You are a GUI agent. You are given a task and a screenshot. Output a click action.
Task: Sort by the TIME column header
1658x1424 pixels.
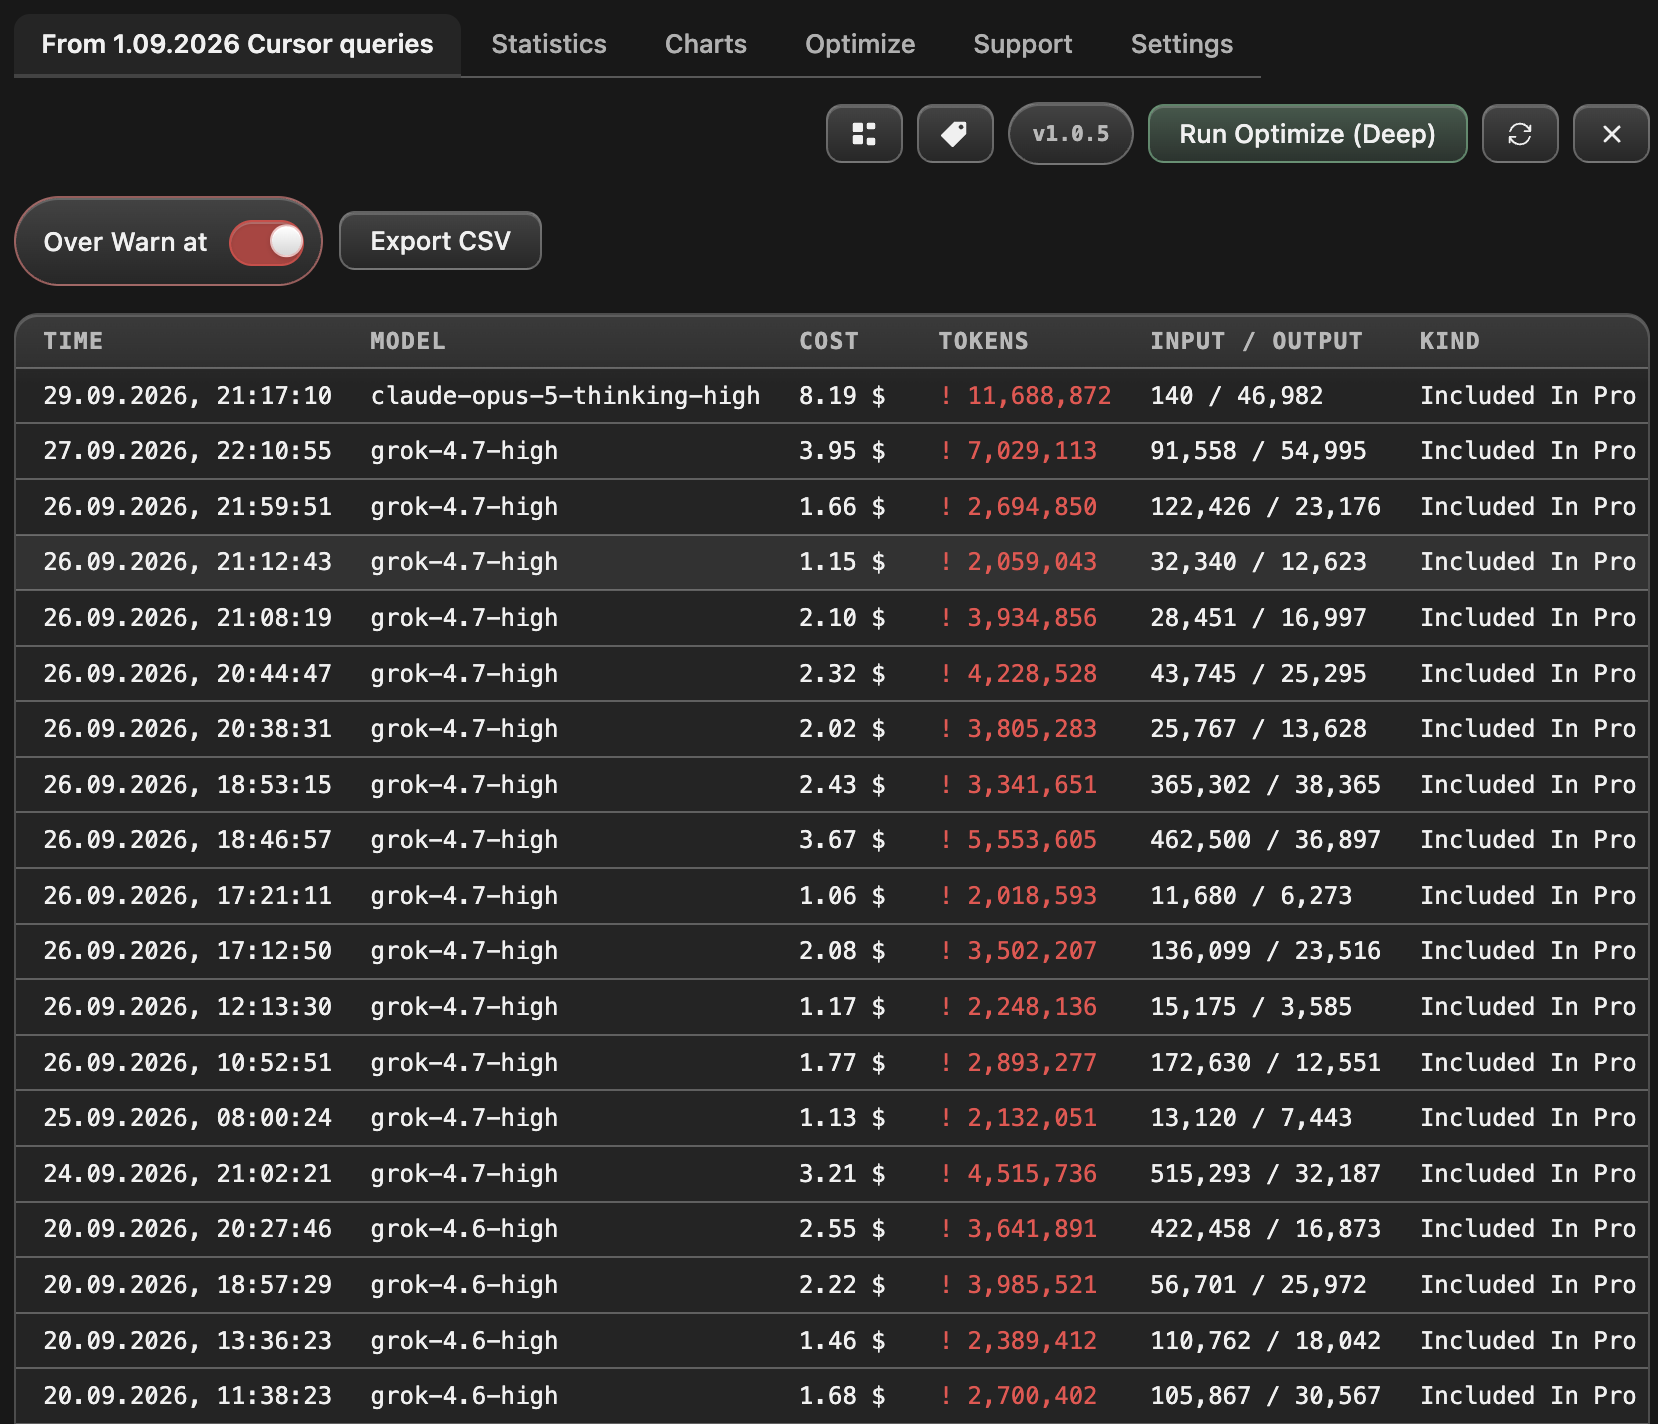click(x=73, y=341)
